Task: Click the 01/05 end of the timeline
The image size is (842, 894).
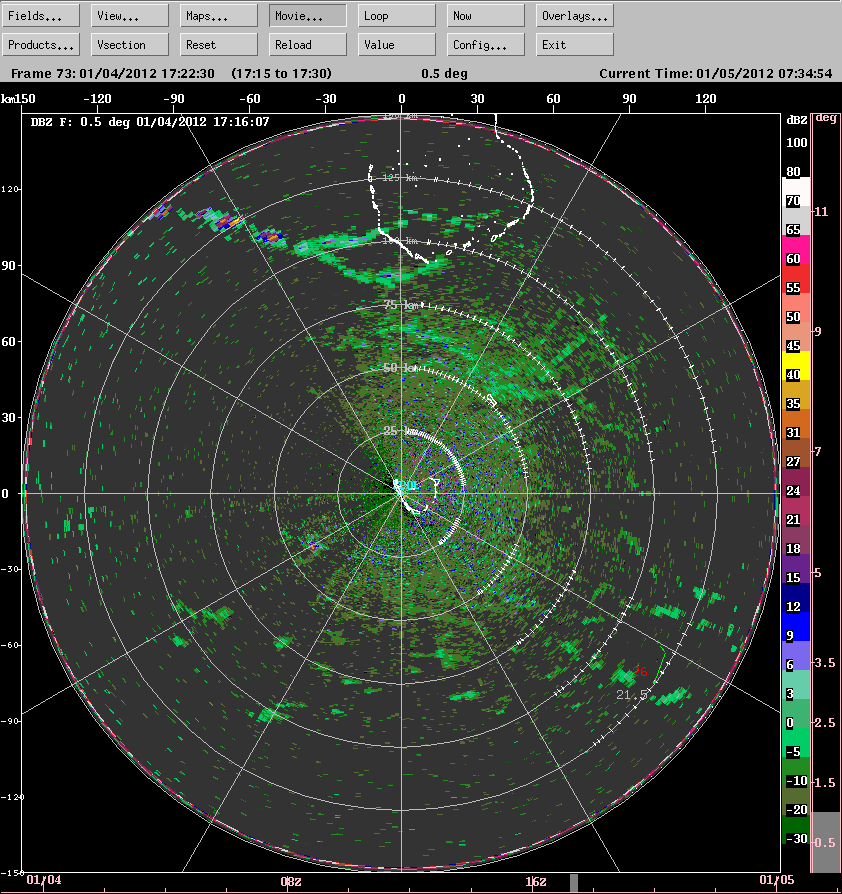Action: click(776, 879)
